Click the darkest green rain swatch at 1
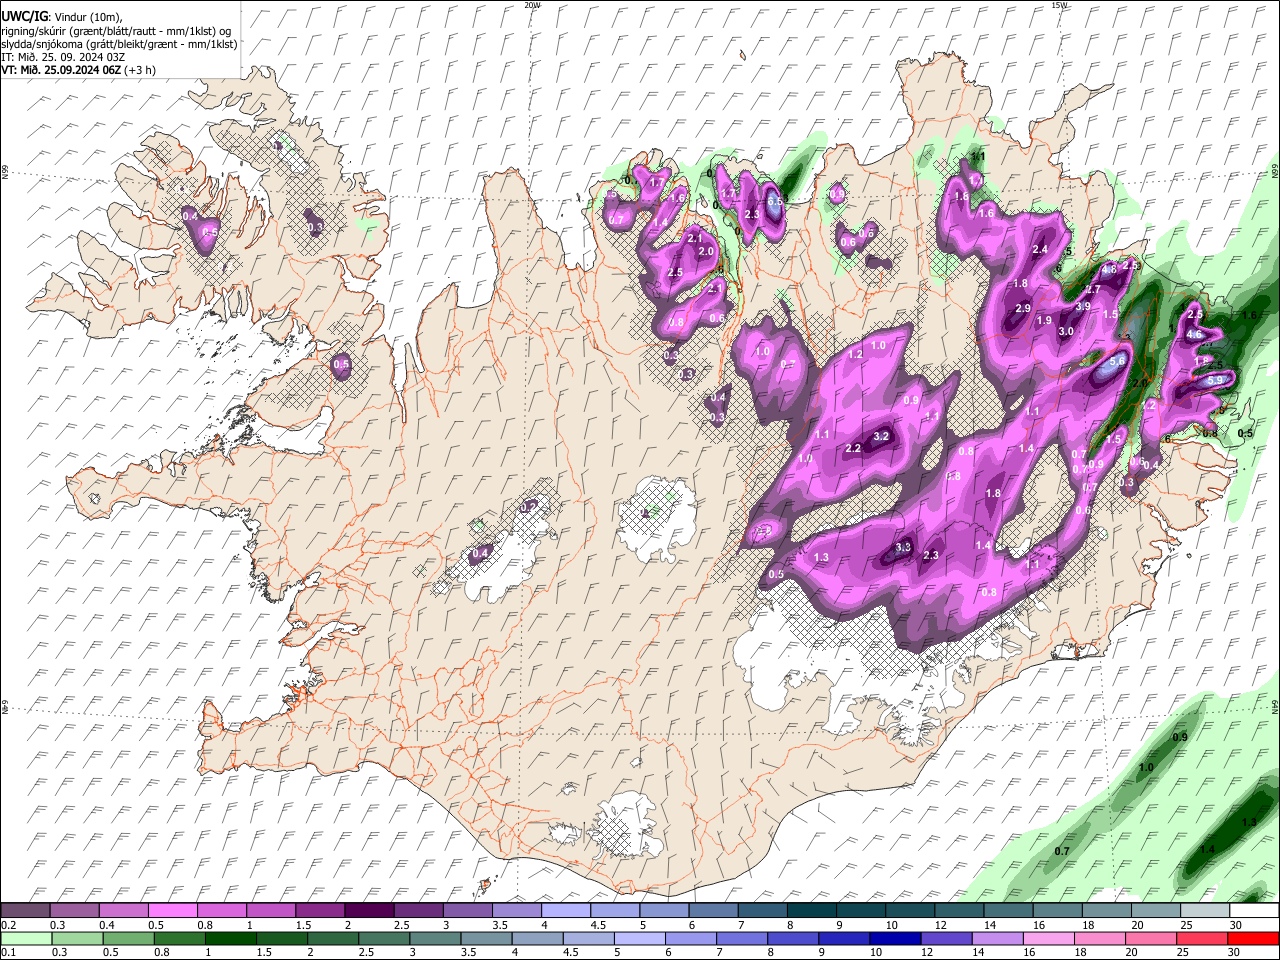1280x960 pixels. click(230, 938)
